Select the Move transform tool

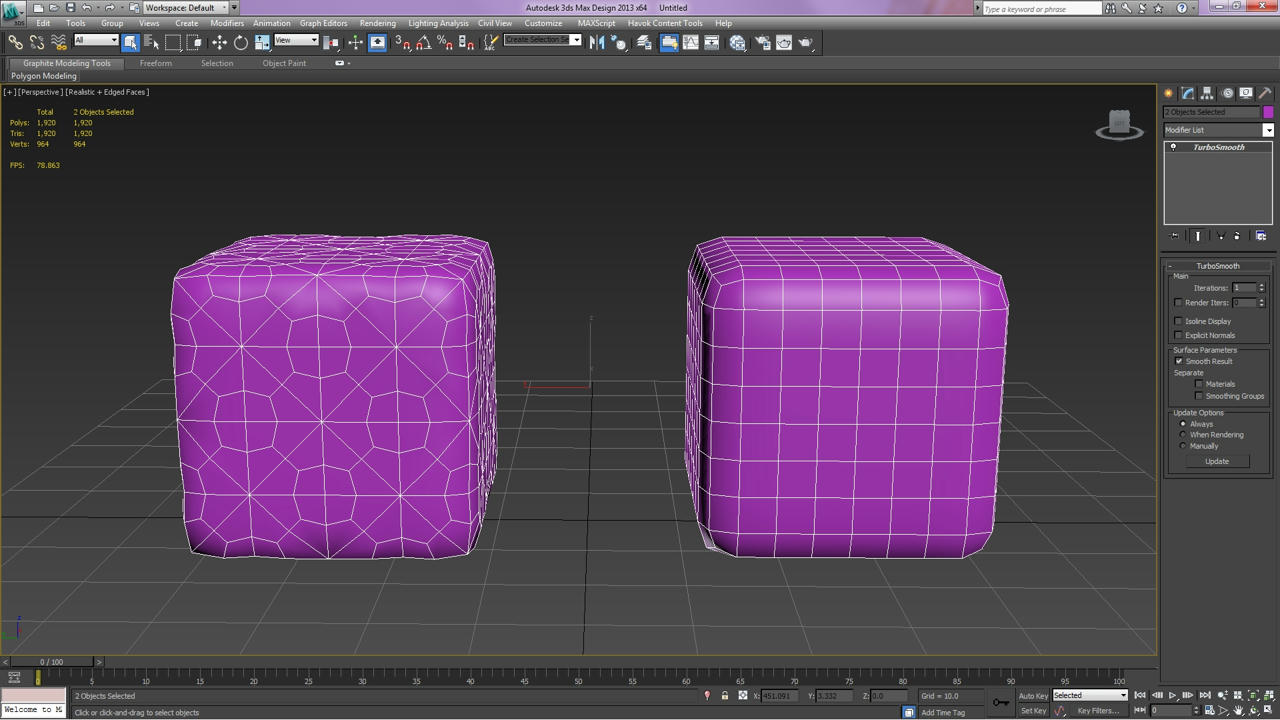pyautogui.click(x=219, y=42)
